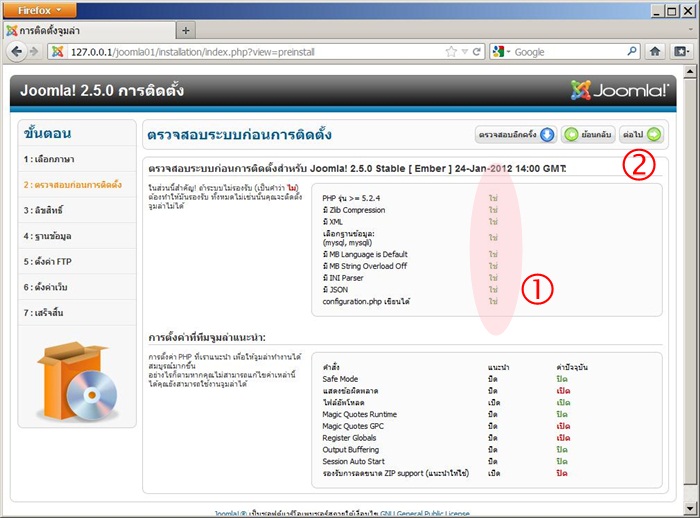The height and width of the screenshot is (518, 700).
Task: Open the tab list dropdown arrow
Action: 691,29
